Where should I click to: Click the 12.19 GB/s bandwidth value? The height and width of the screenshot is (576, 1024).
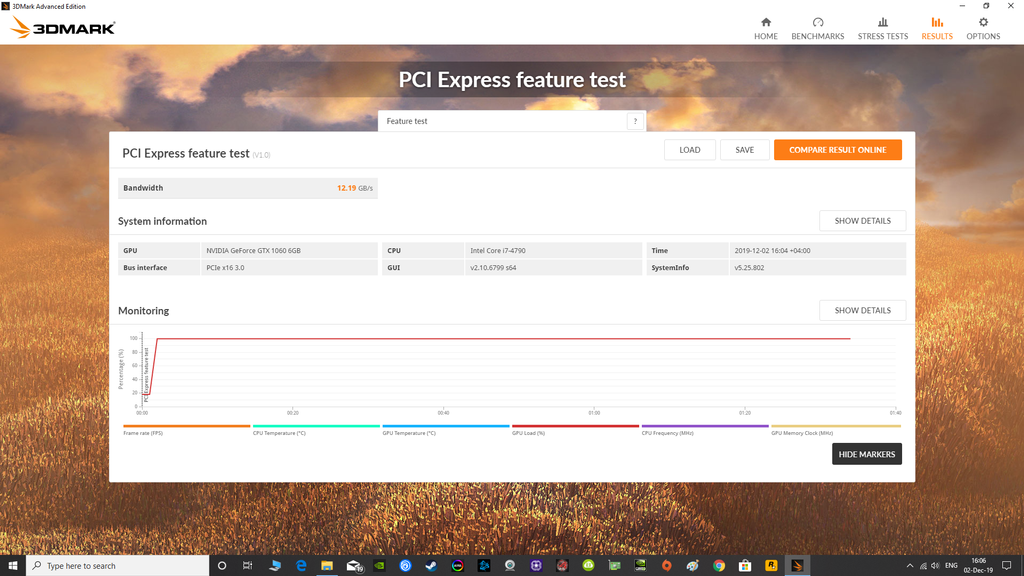355,188
